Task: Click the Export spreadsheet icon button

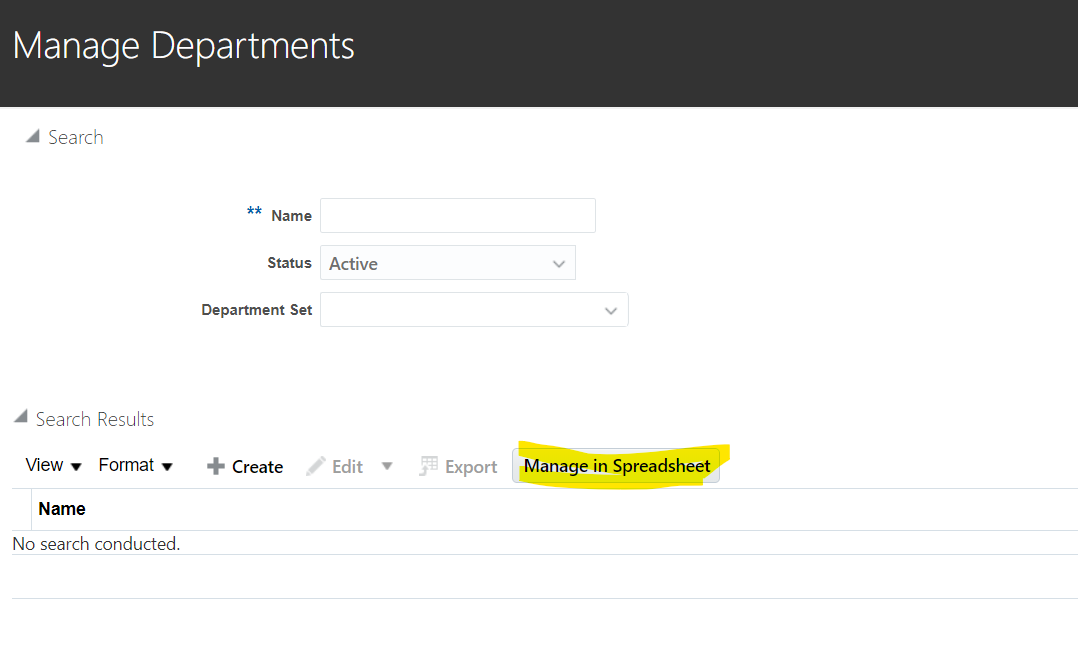Action: (458, 466)
